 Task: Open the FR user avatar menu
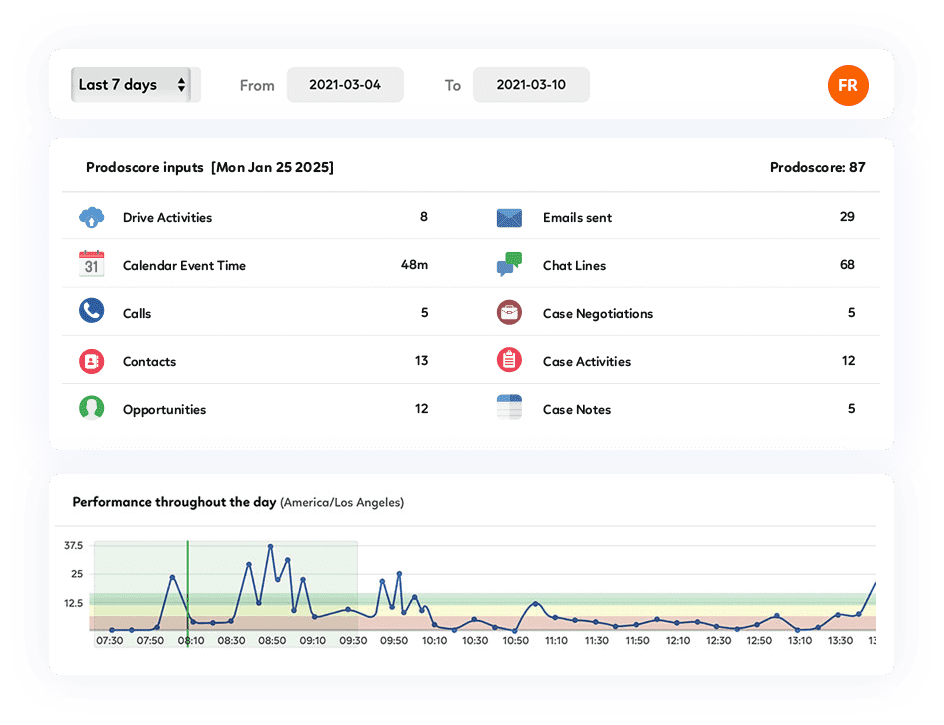pyautogui.click(x=847, y=86)
